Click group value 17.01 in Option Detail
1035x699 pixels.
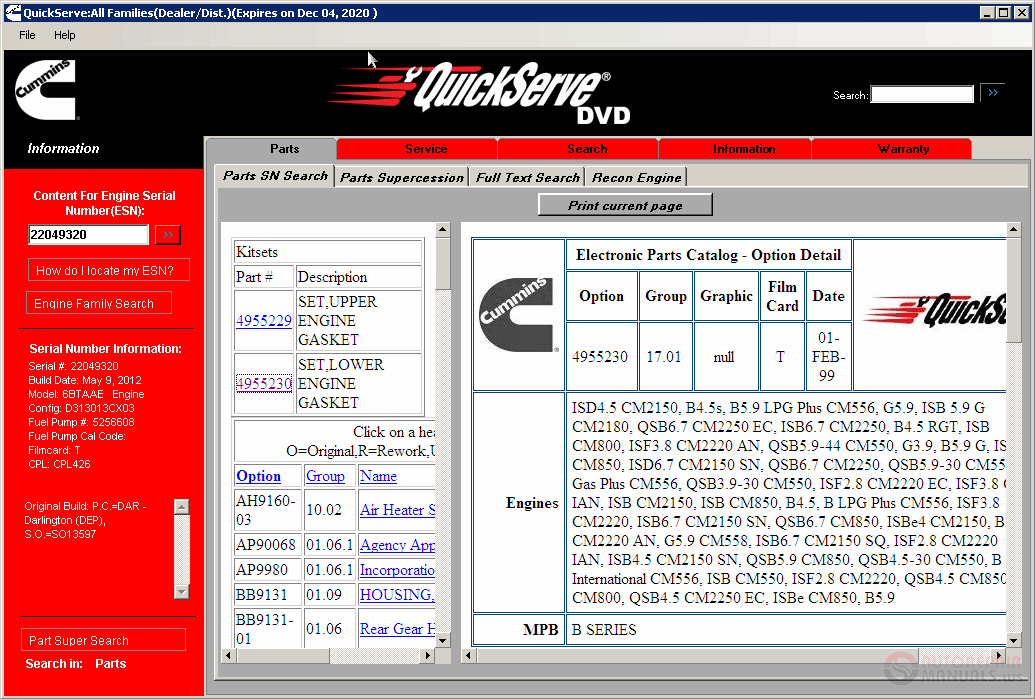[x=664, y=357]
